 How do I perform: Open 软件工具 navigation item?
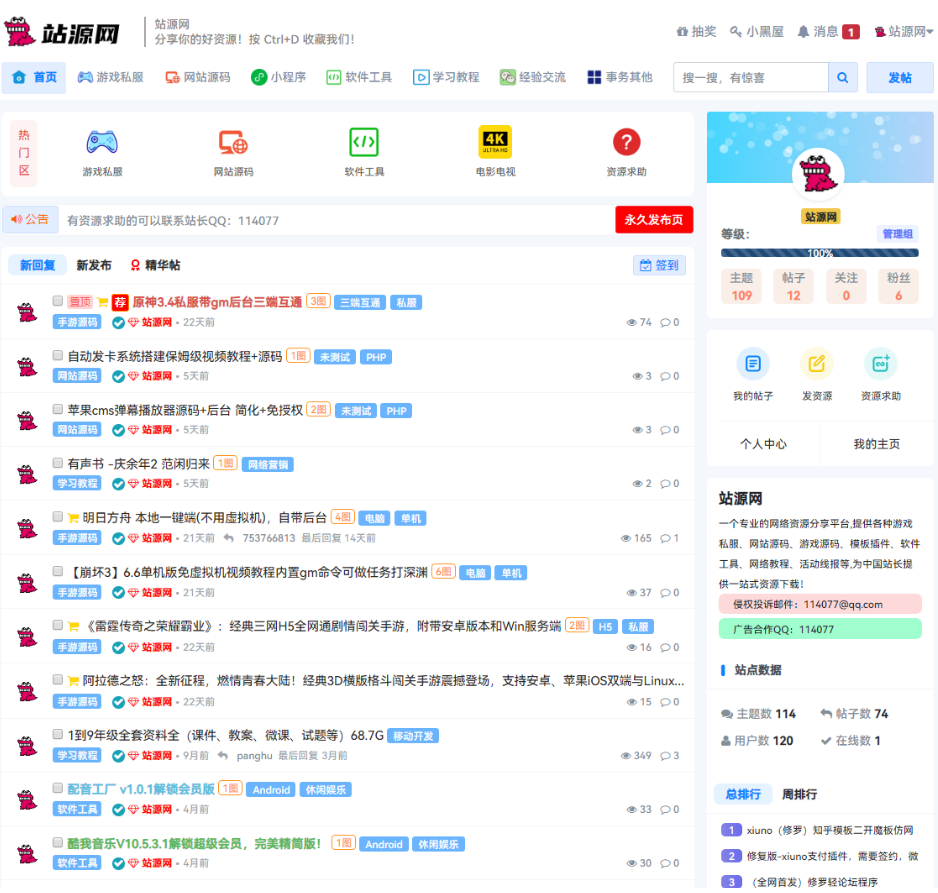point(359,77)
